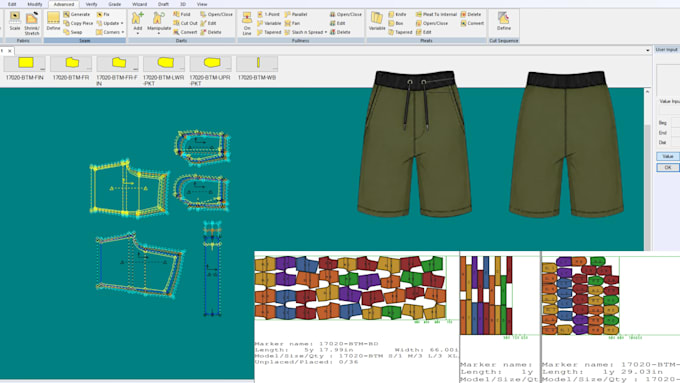This screenshot has width=680, height=383.
Task: Click Open/Close in the Fullness group
Action: (x=346, y=14)
